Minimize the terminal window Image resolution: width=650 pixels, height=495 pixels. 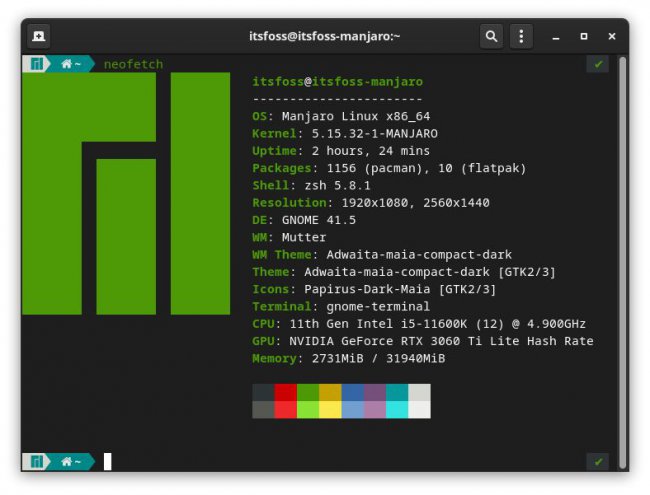(556, 37)
